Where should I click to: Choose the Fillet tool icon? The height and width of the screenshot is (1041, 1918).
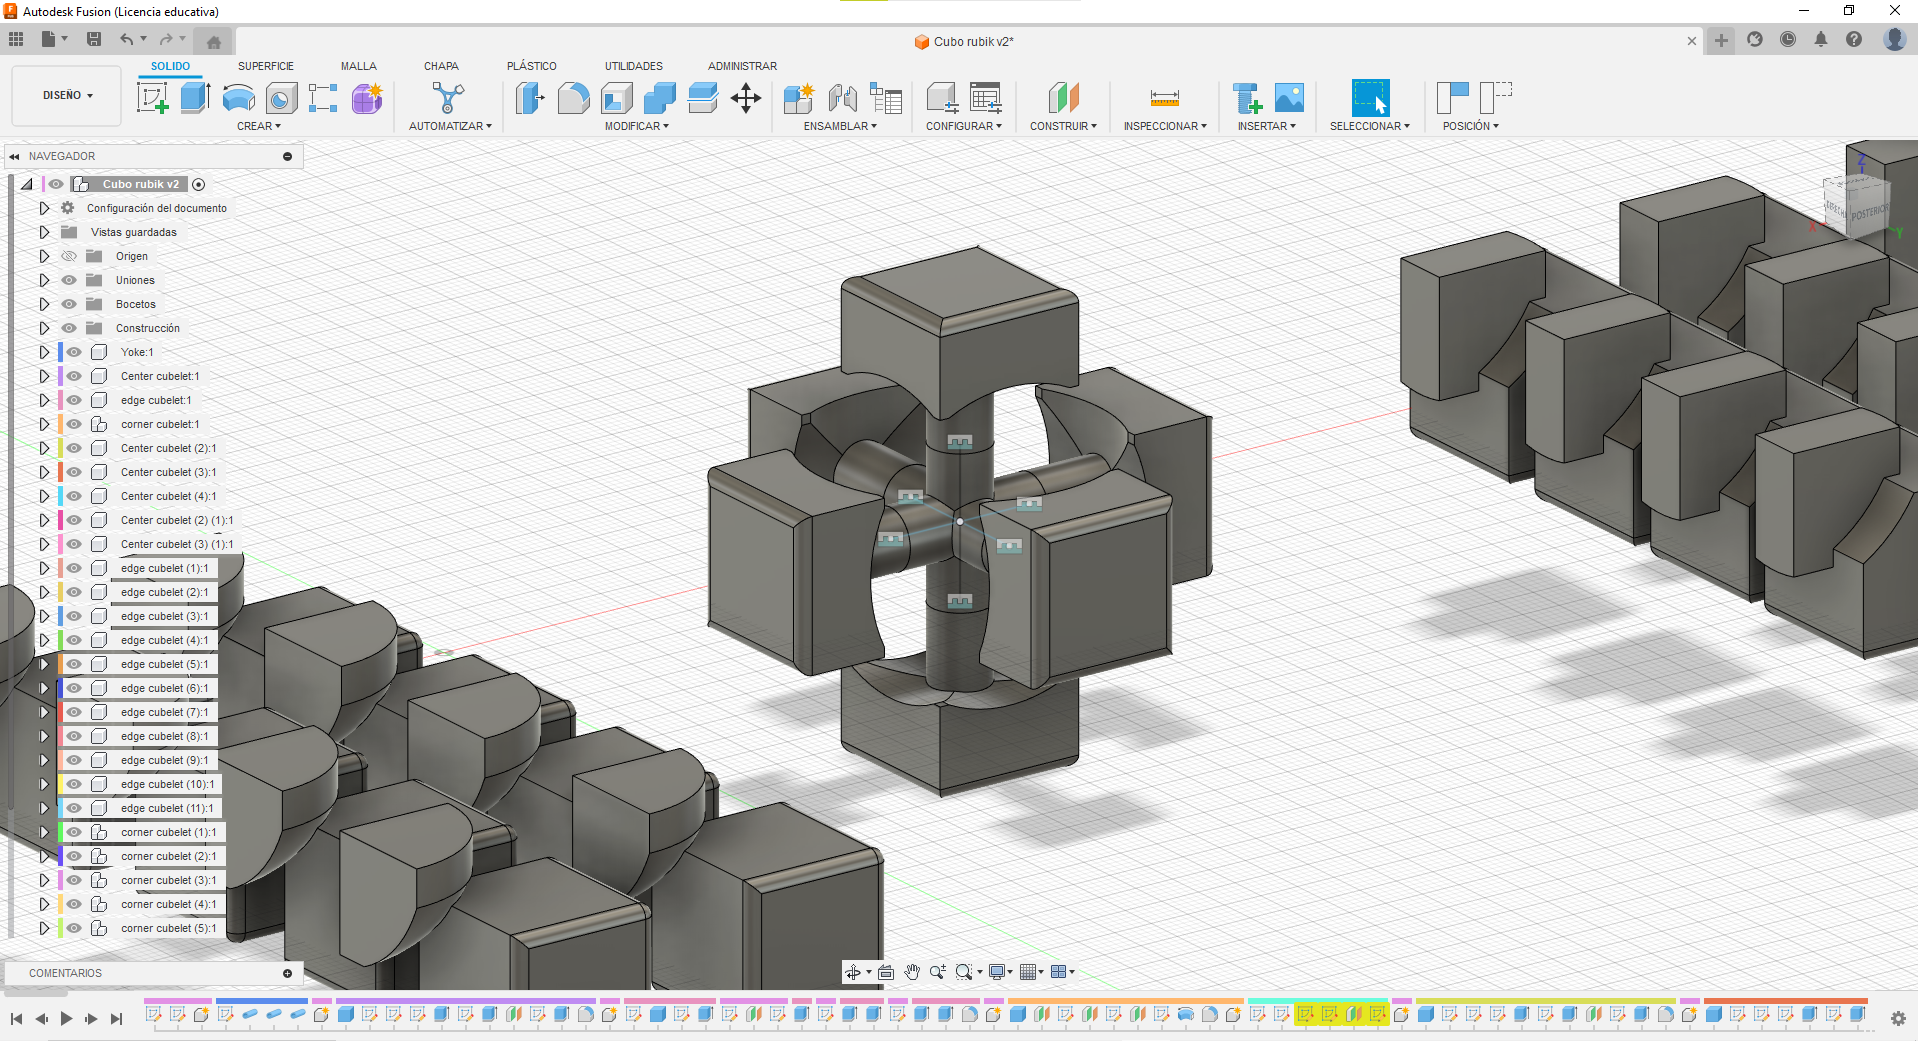(x=573, y=98)
